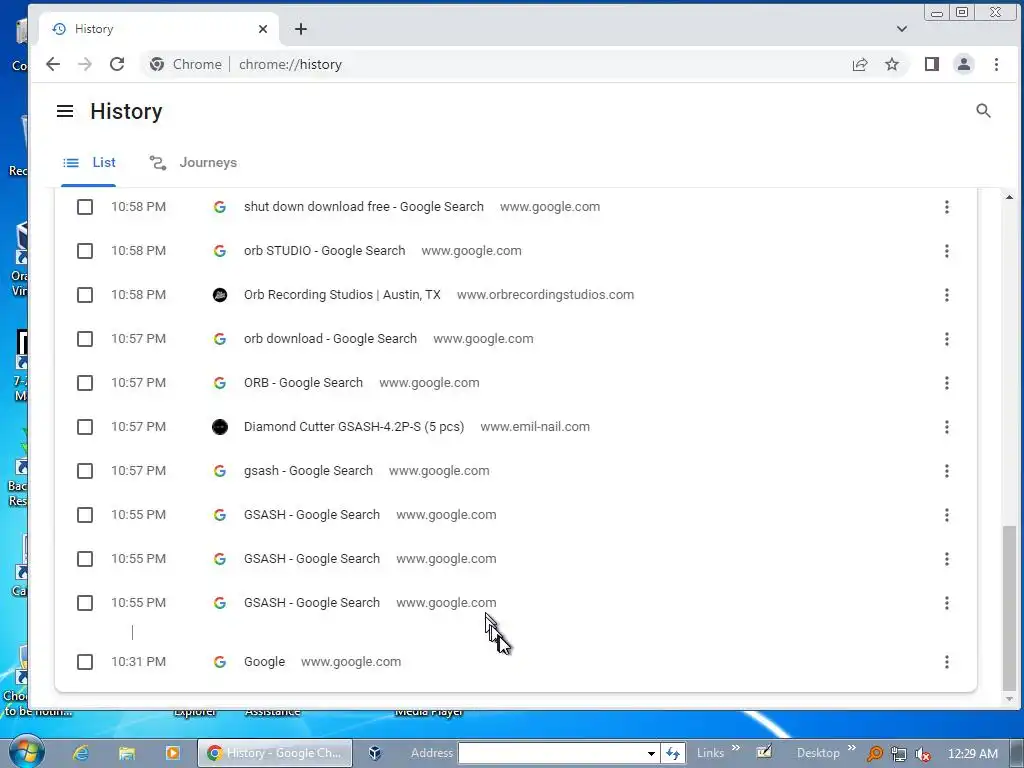Viewport: 1024px width, 768px height.
Task: Click the VirtualBox cube taskbar icon
Action: coord(375,753)
